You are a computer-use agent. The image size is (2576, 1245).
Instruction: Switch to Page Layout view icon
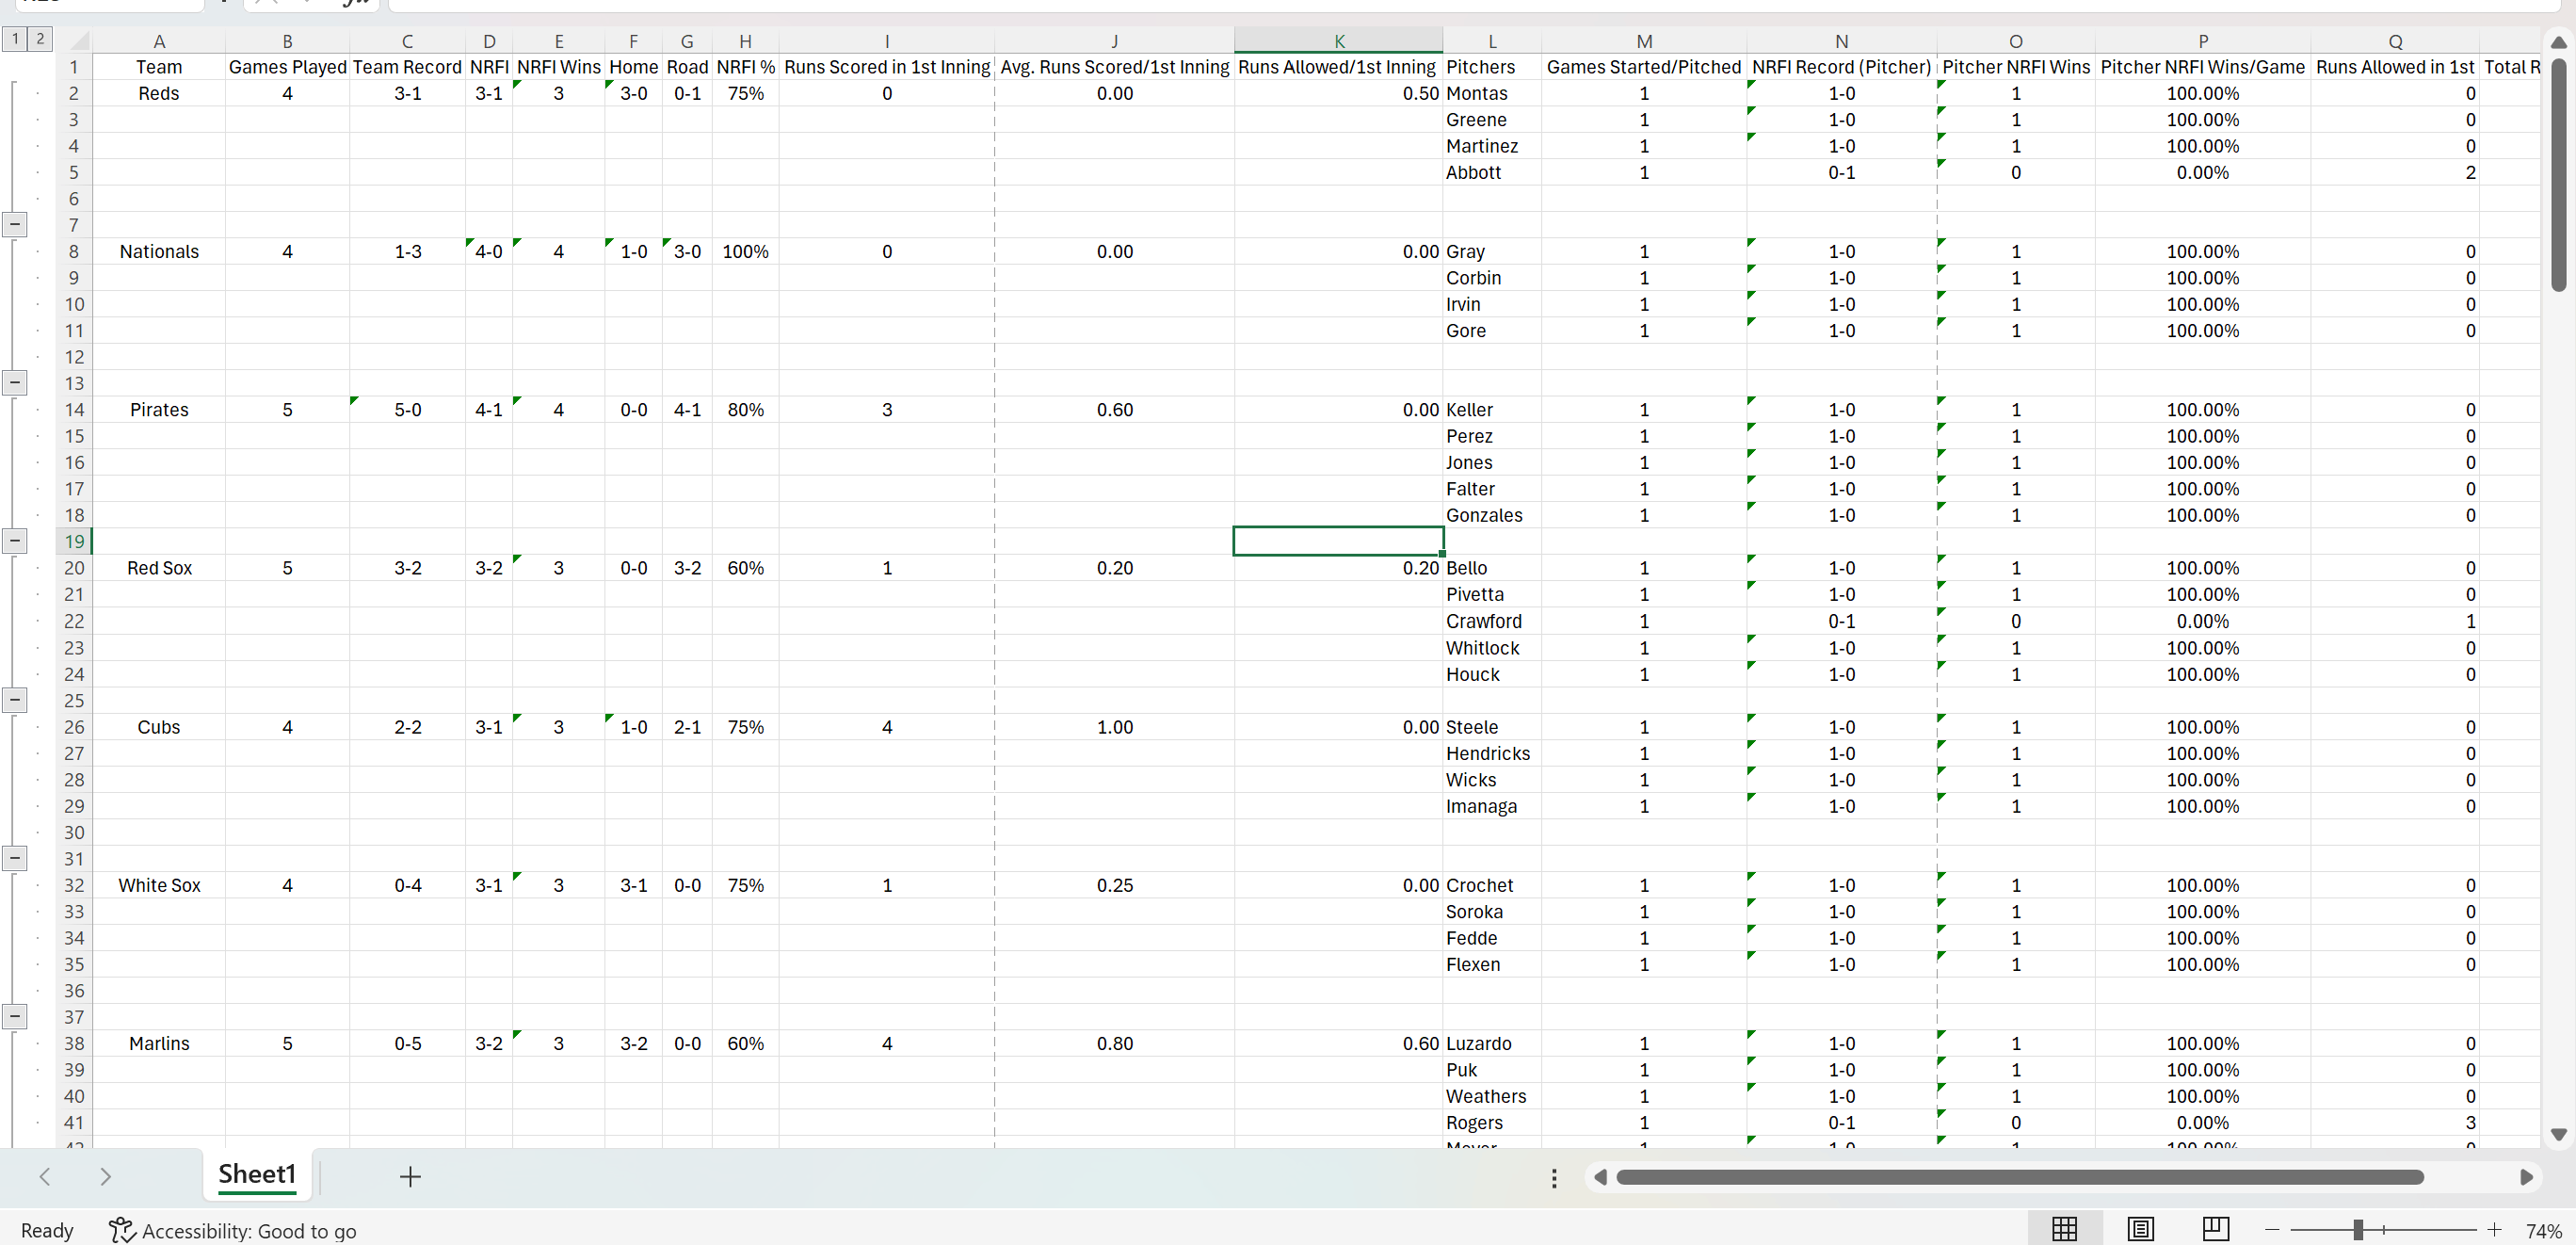pyautogui.click(x=2140, y=1229)
